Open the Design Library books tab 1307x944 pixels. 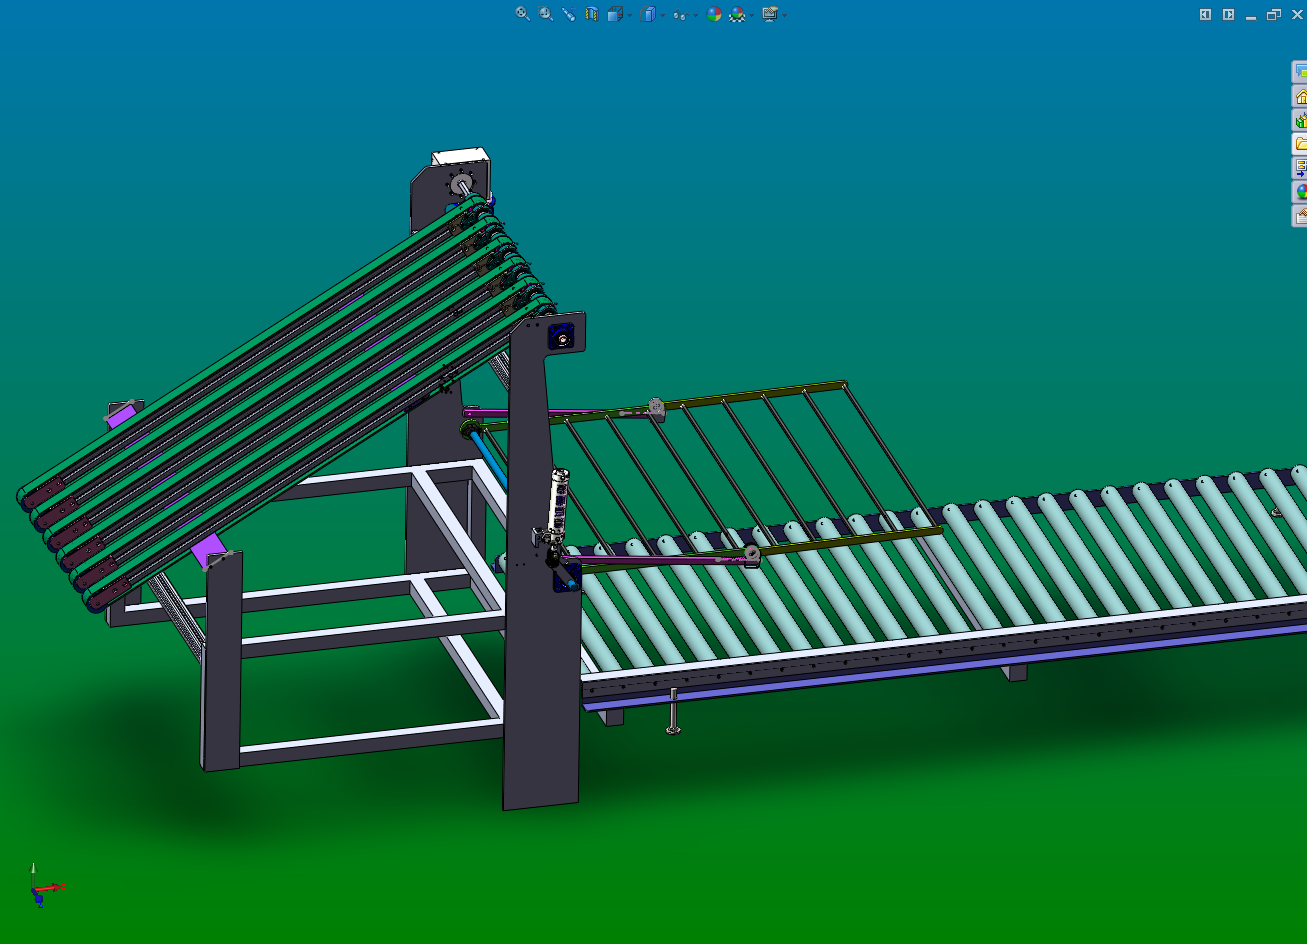1300,120
